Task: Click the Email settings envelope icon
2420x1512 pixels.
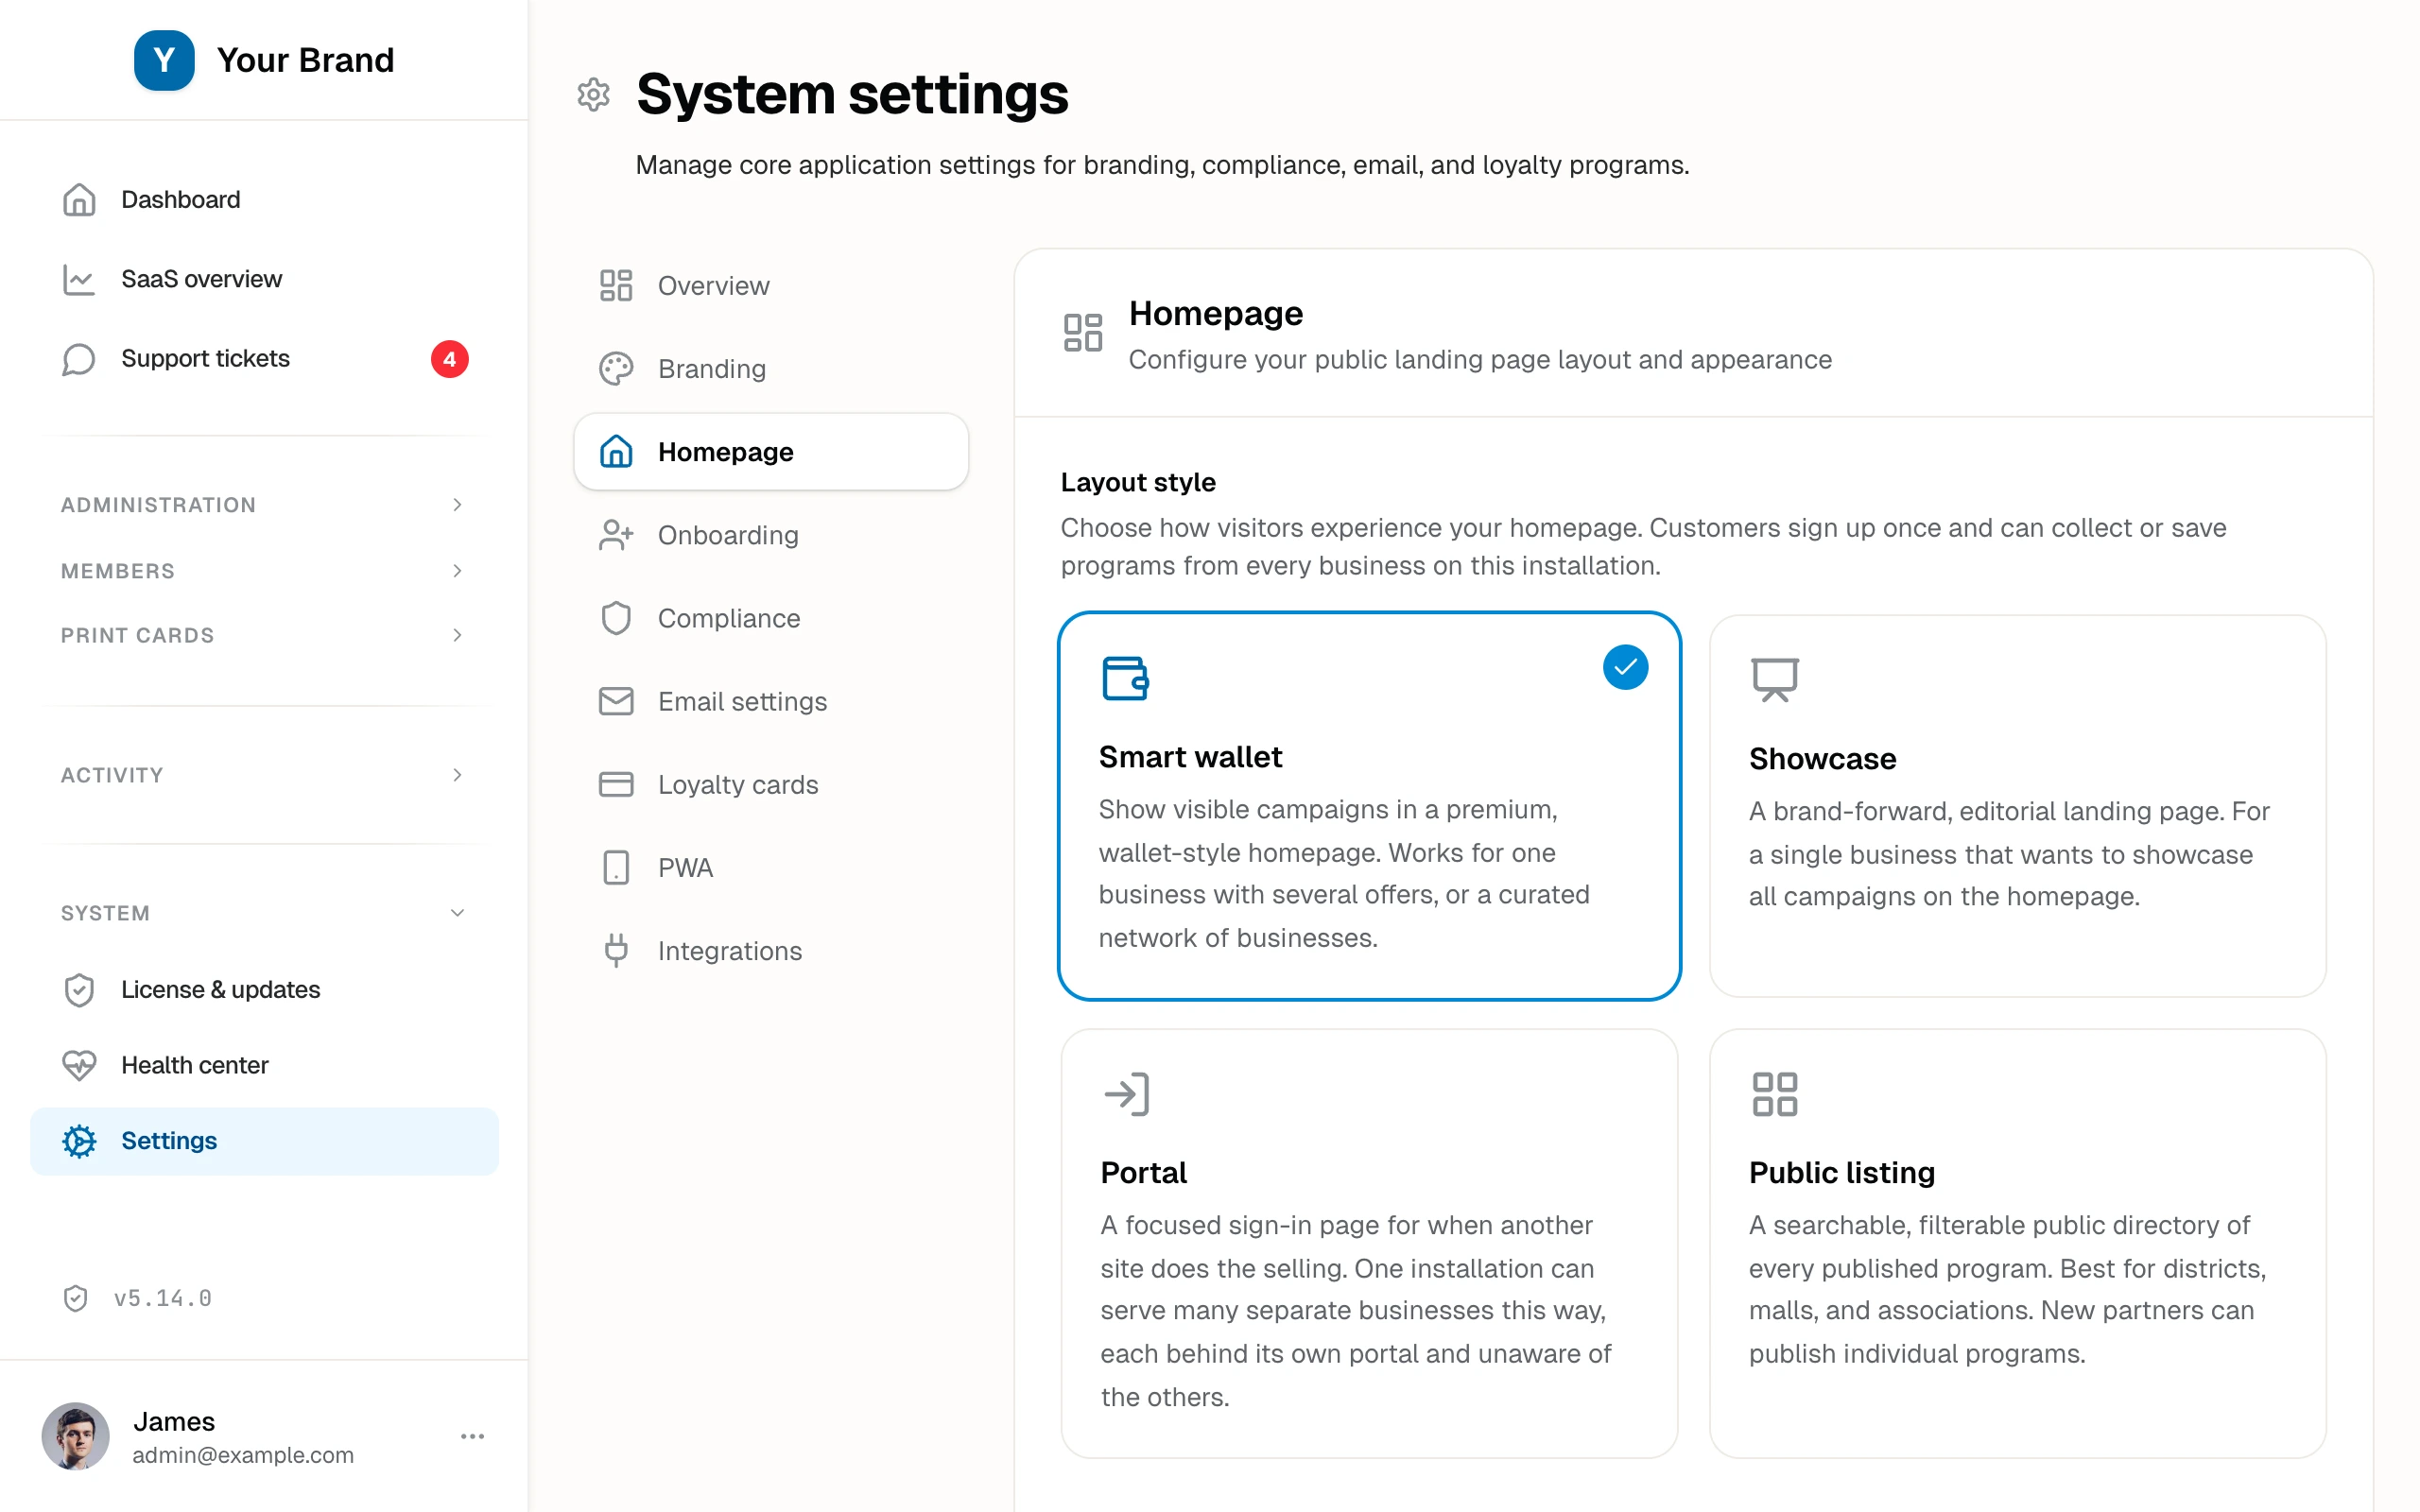Action: tap(616, 701)
